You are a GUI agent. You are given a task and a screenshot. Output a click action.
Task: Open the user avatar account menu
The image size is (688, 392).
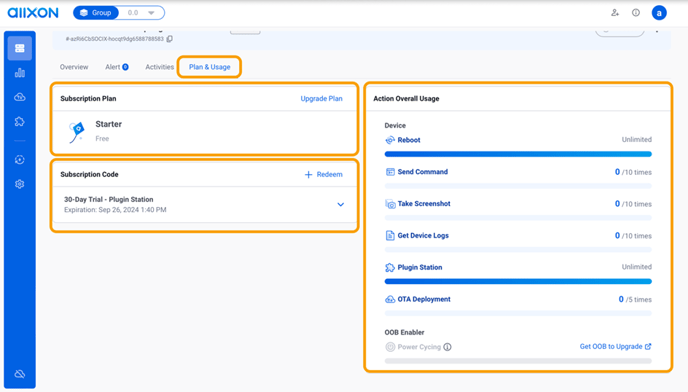point(659,13)
